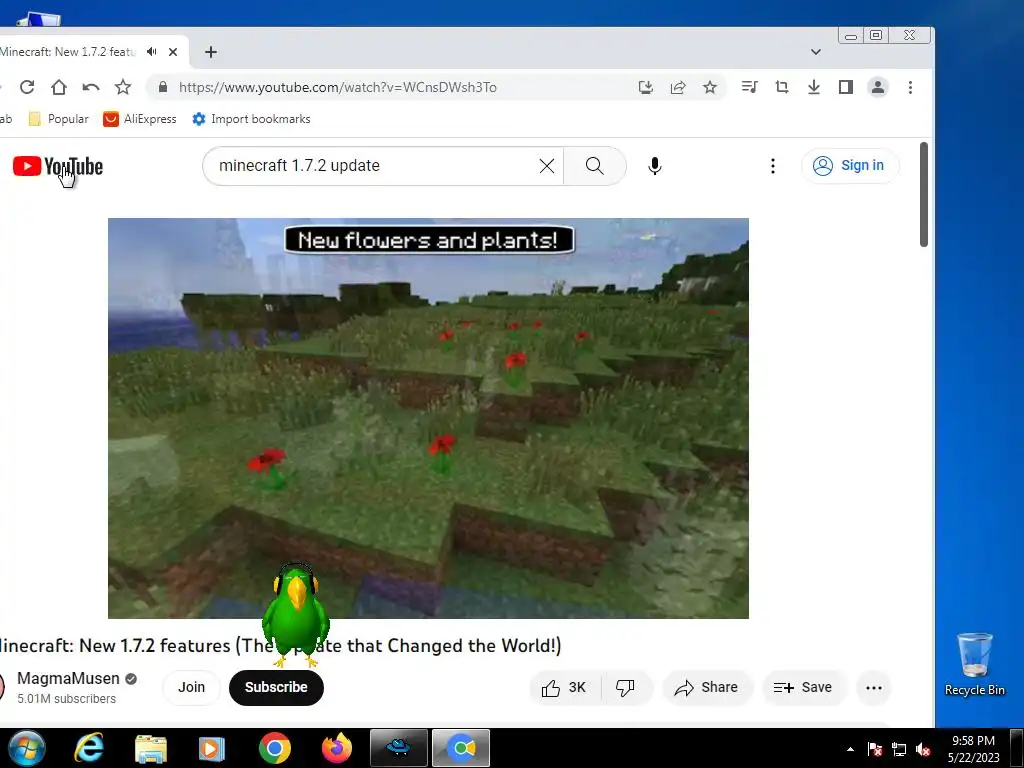Screen dimensions: 1024x768
Task: Go to YouTube home via logo
Action: pos(57,166)
